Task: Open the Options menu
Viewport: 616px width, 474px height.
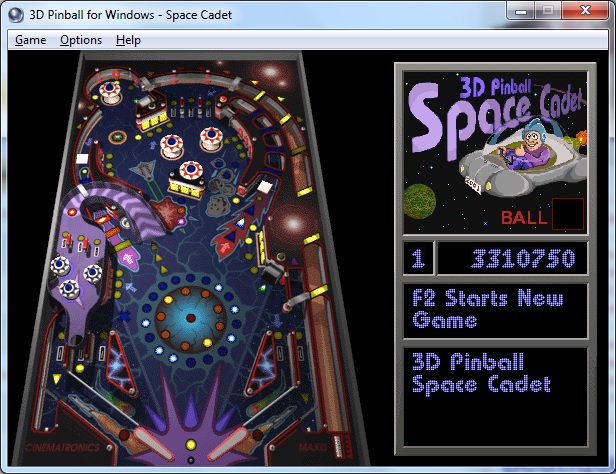Action: click(80, 40)
